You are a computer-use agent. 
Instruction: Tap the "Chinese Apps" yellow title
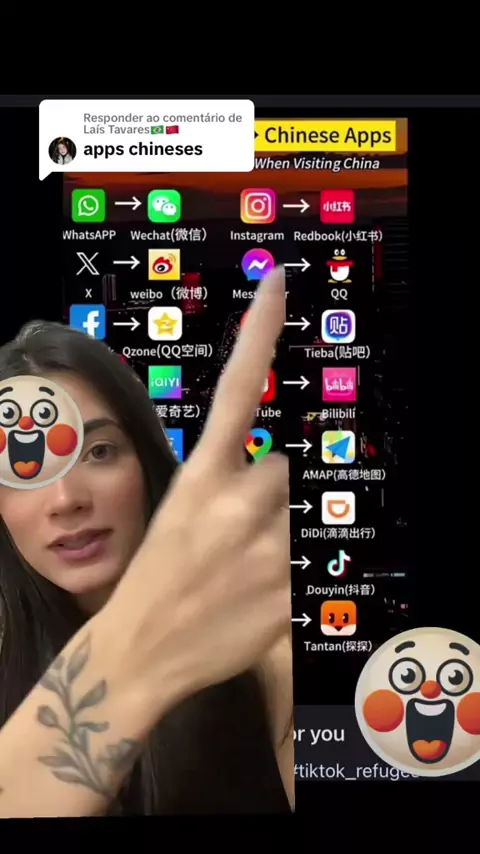tap(328, 136)
